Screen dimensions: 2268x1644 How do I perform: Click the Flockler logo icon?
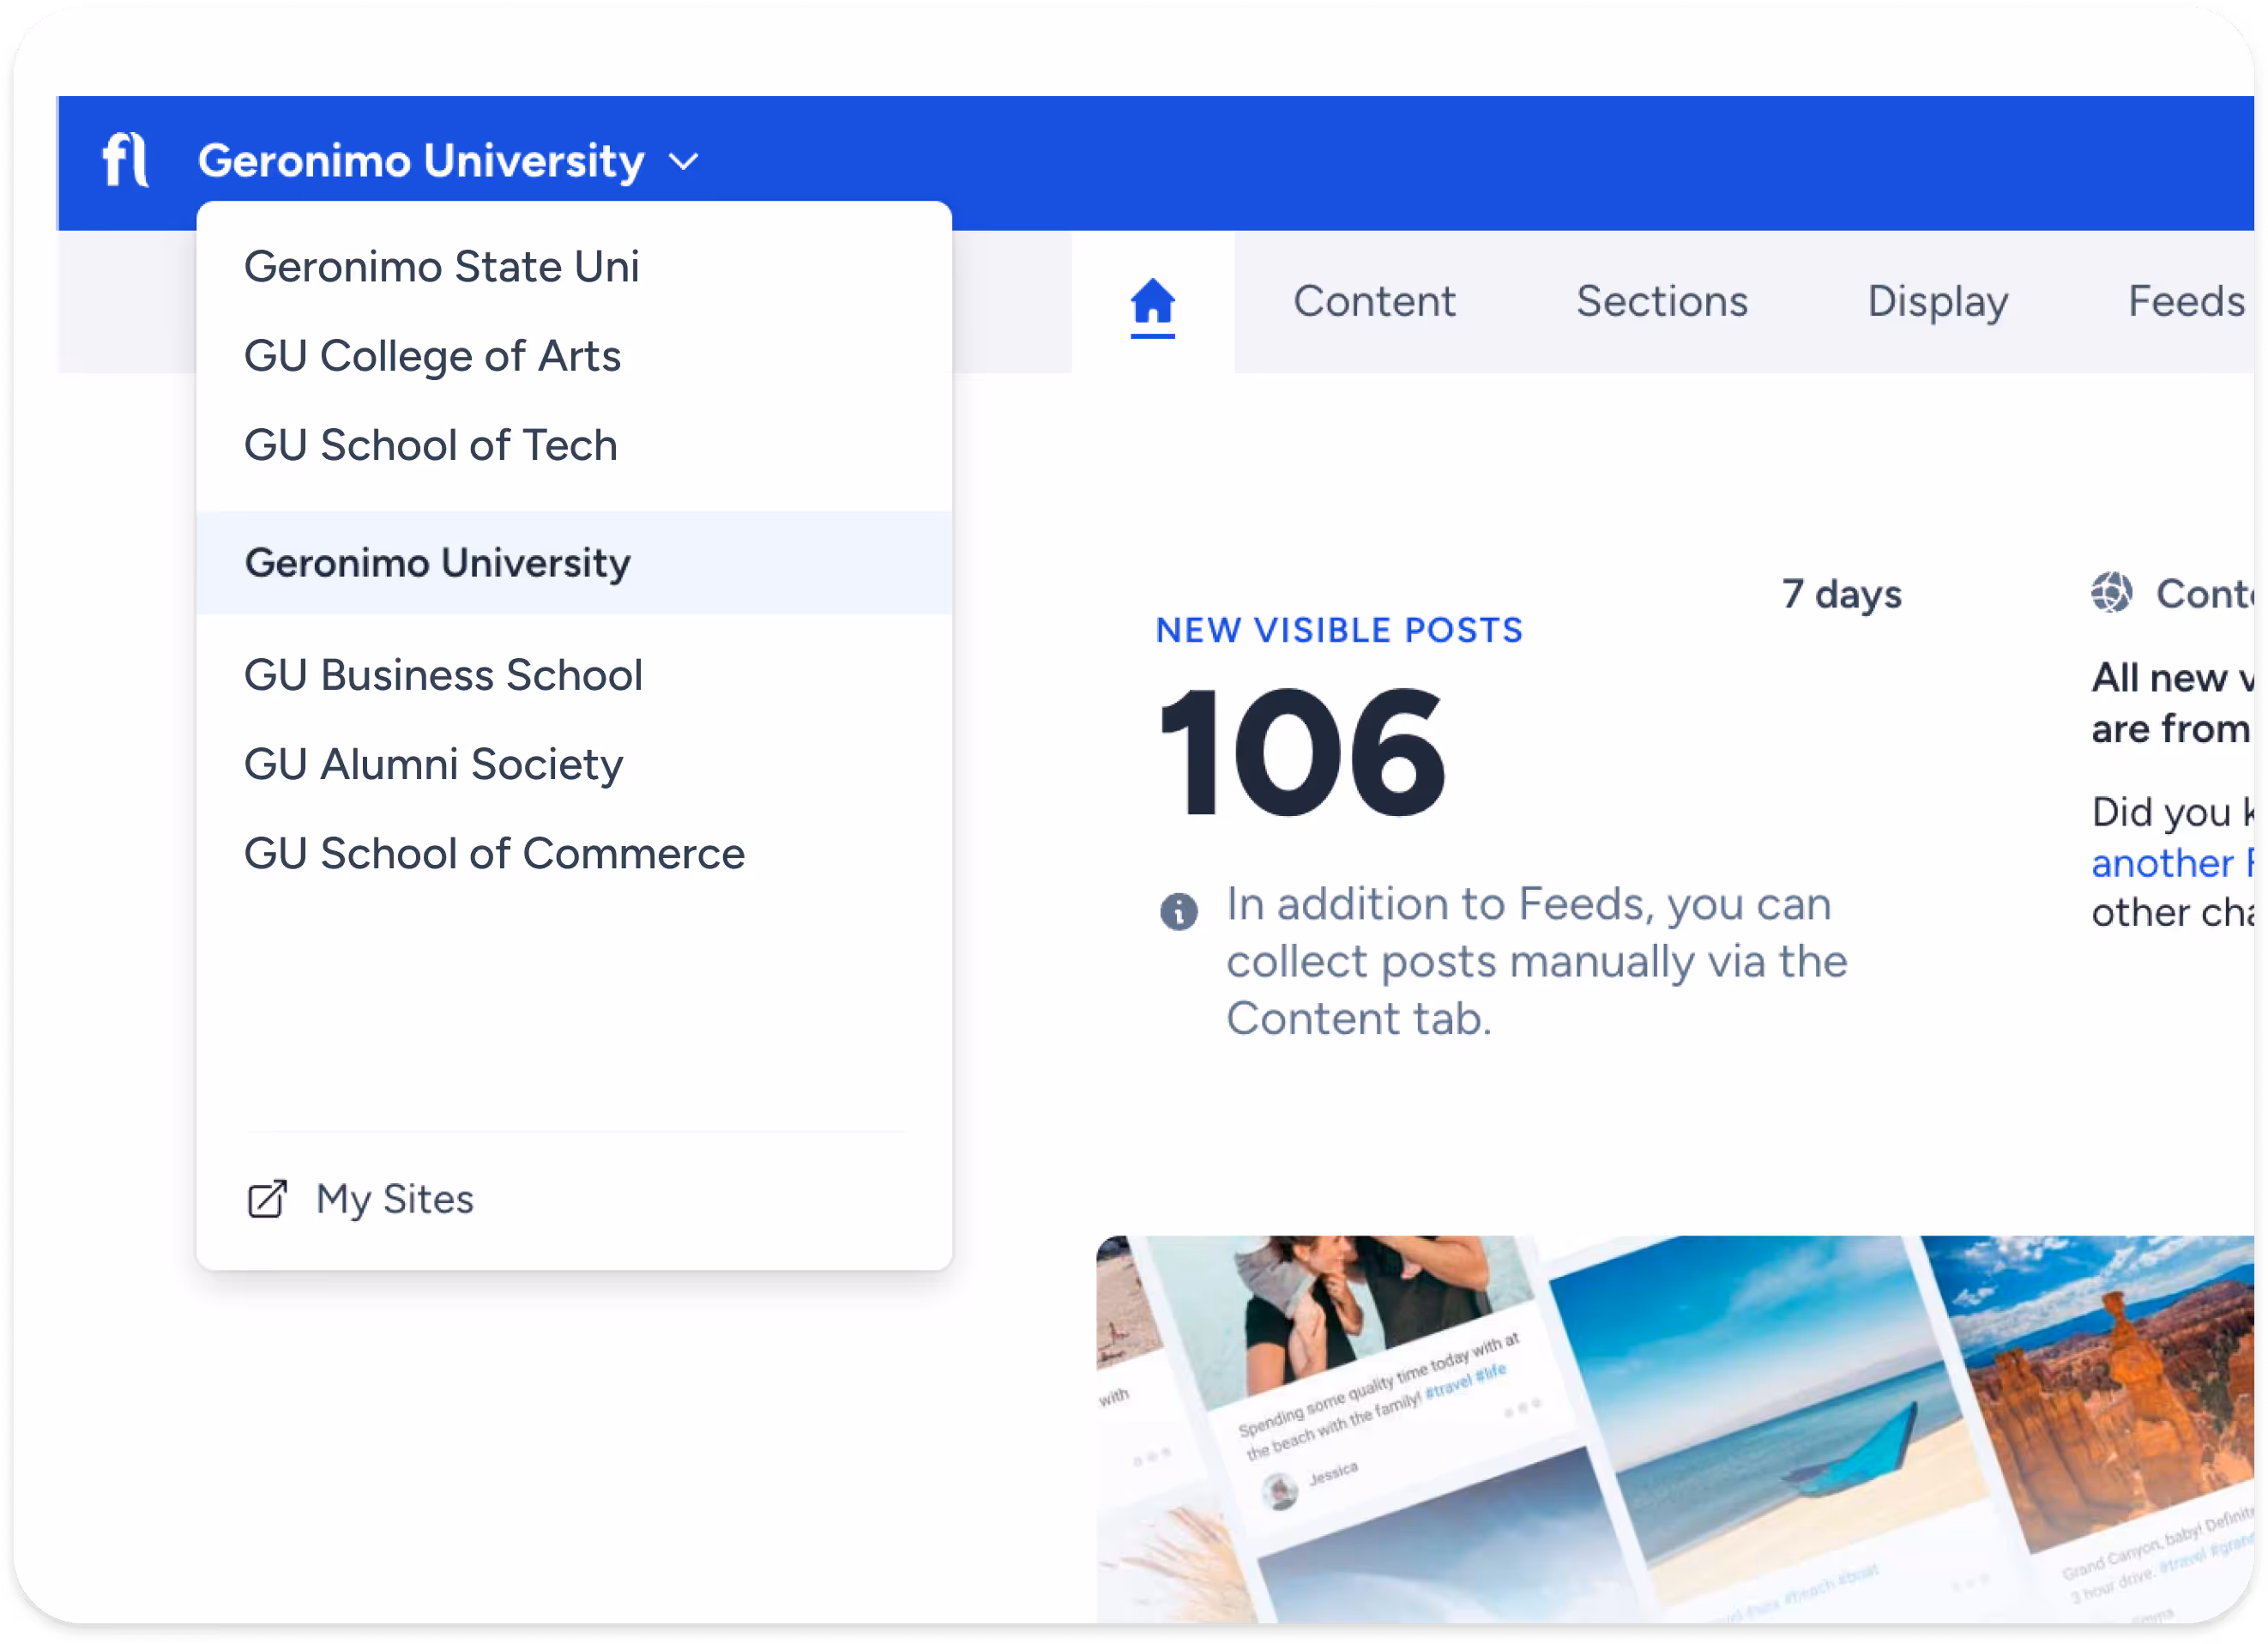tap(126, 160)
